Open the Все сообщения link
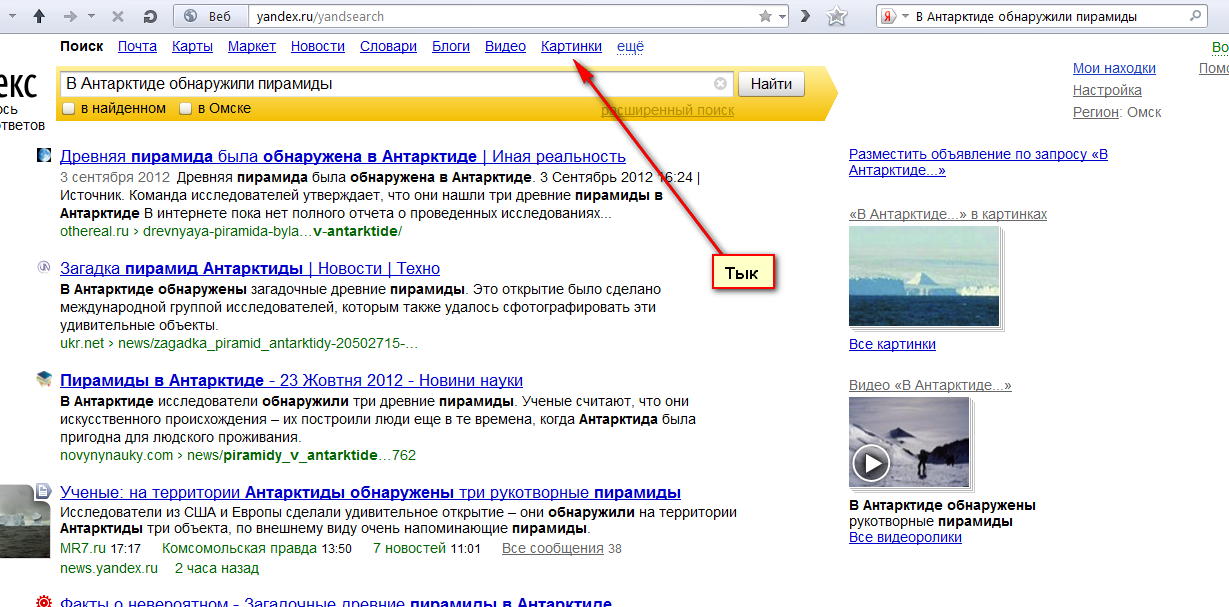 (x=553, y=548)
